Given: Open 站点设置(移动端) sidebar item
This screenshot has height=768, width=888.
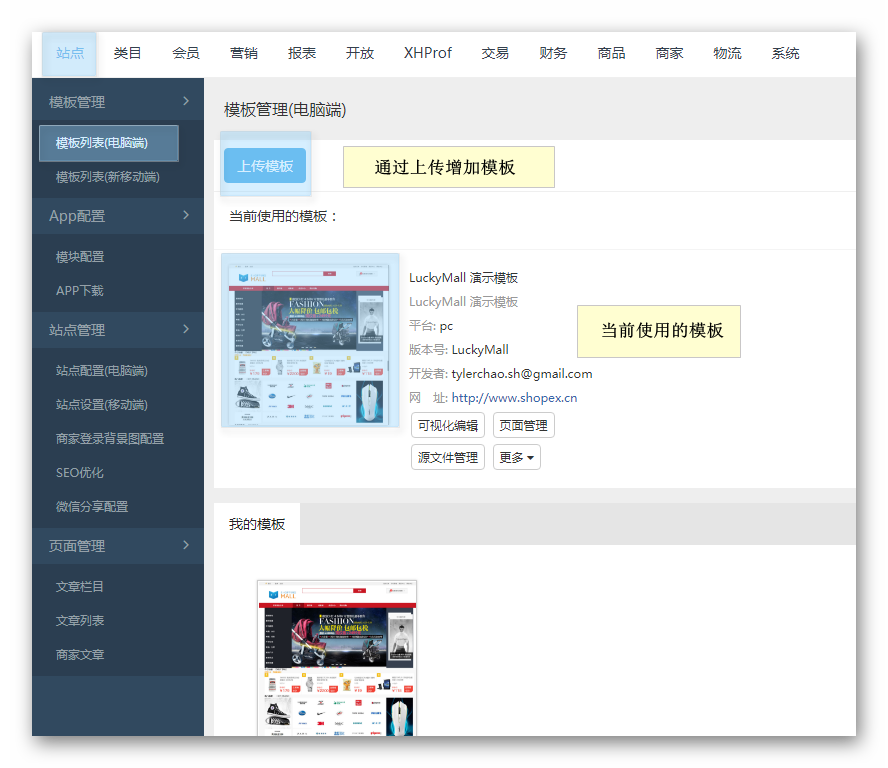Looking at the screenshot, I should (101, 405).
